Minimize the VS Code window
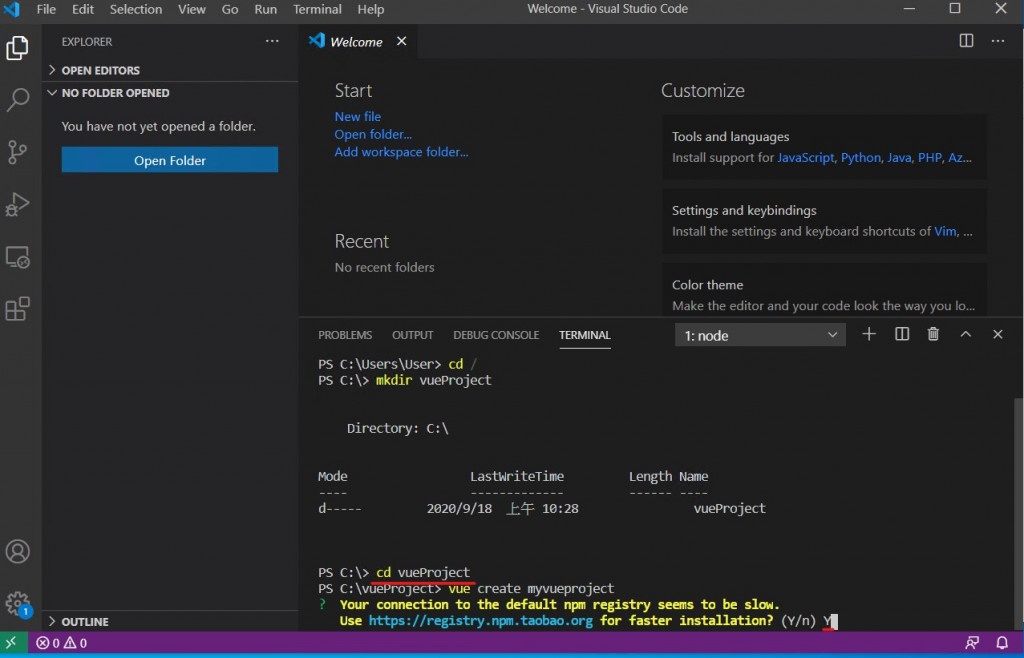The height and width of the screenshot is (658, 1024). 908,8
